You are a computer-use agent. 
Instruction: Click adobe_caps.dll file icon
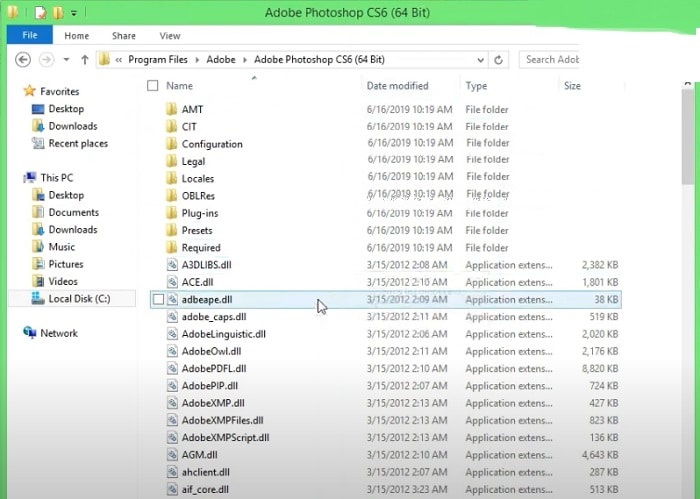pyautogui.click(x=172, y=317)
